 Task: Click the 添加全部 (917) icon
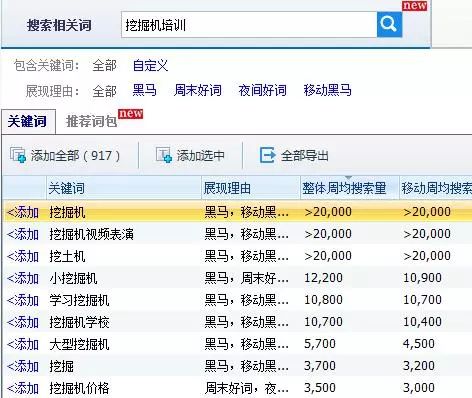[18, 155]
